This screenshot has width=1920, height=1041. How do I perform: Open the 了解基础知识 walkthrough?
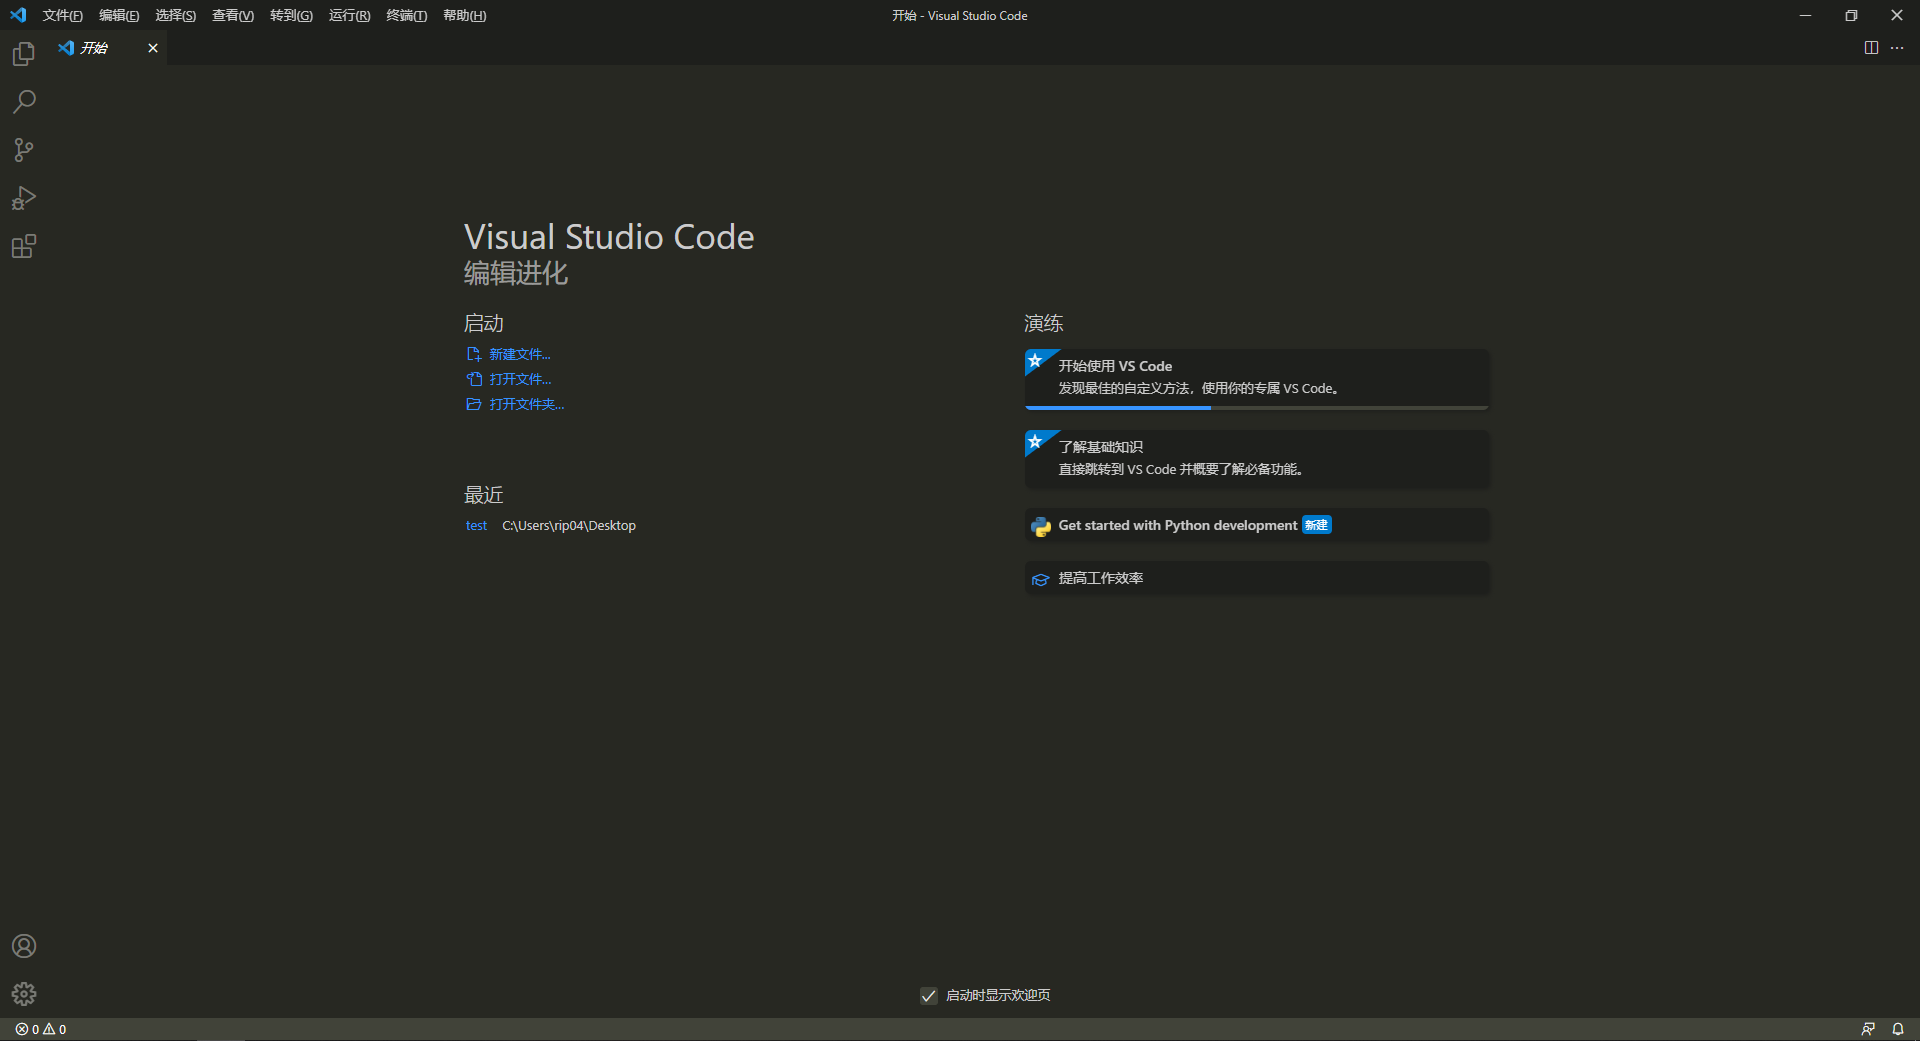(1257, 459)
